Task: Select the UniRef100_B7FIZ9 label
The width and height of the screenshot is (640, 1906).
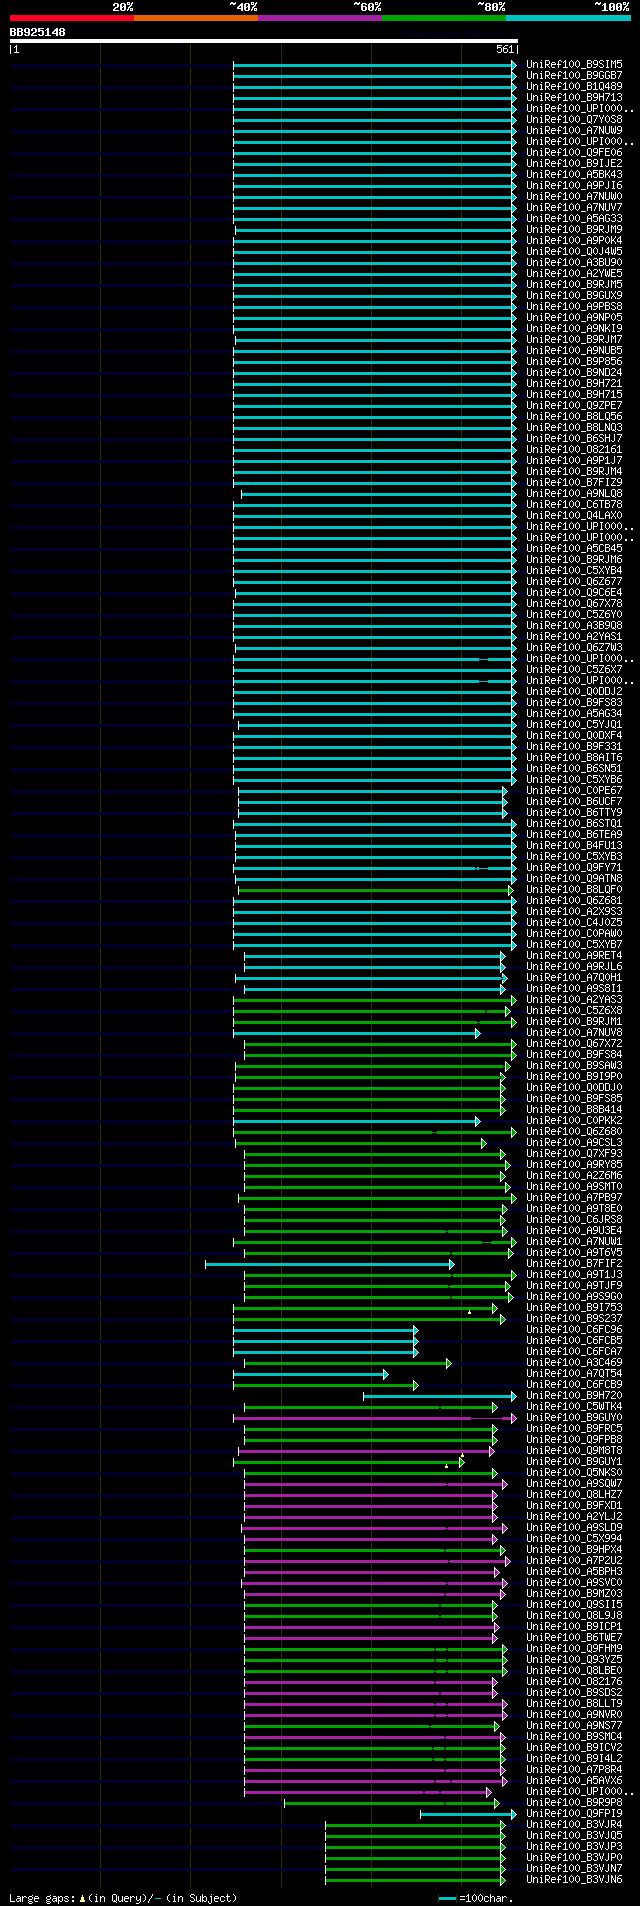Action: (574, 482)
